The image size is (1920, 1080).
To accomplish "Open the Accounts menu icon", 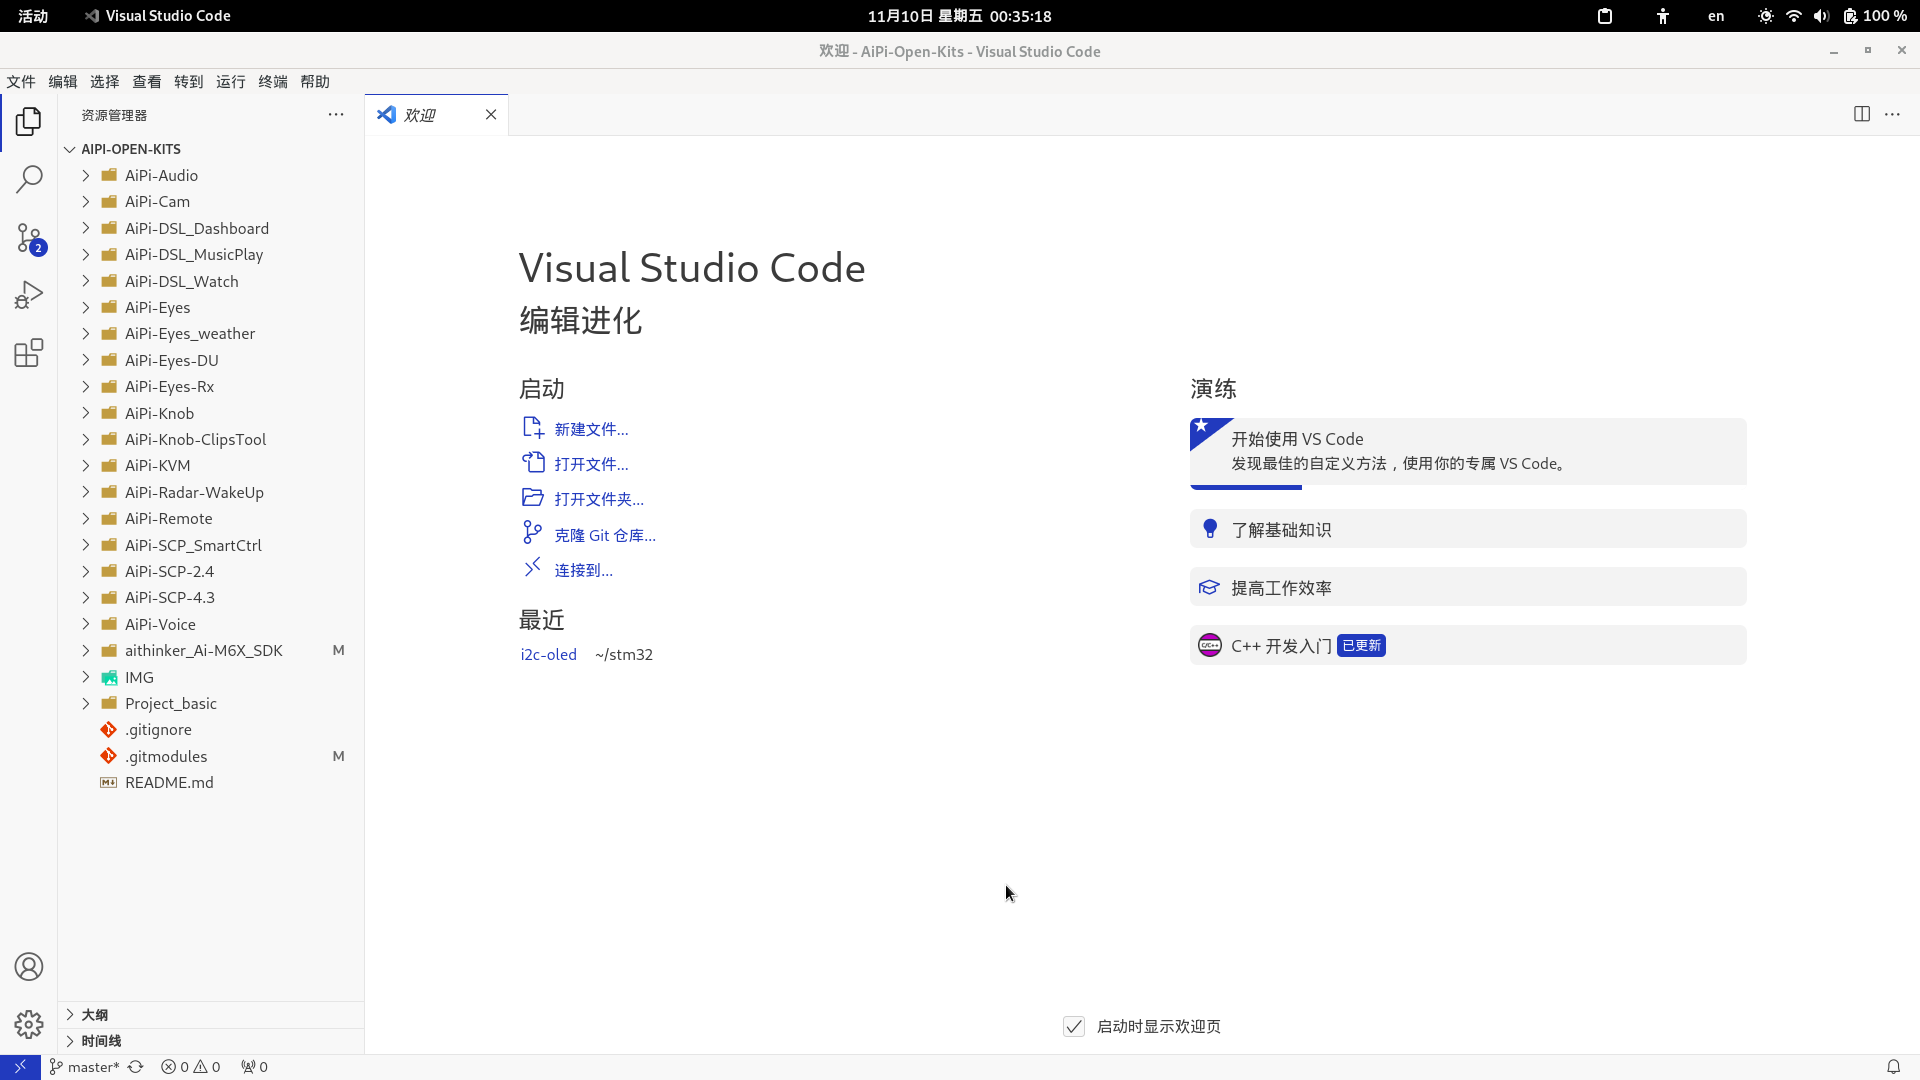I will [29, 967].
